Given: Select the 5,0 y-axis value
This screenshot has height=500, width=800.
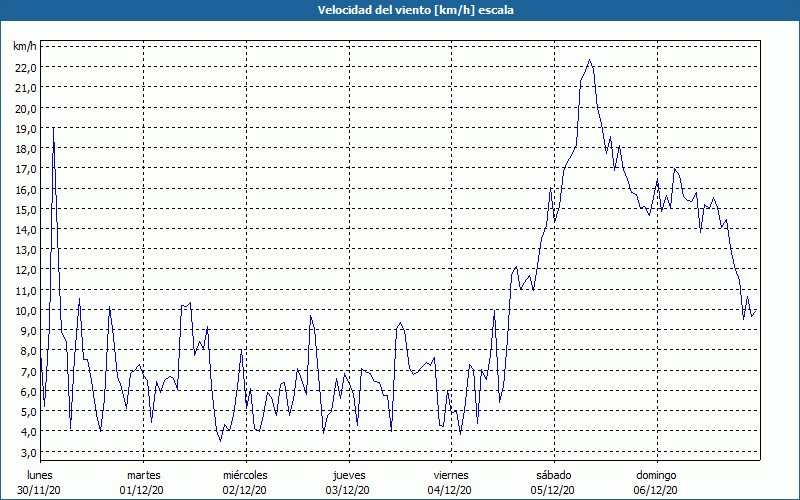Looking at the screenshot, I should [30, 411].
